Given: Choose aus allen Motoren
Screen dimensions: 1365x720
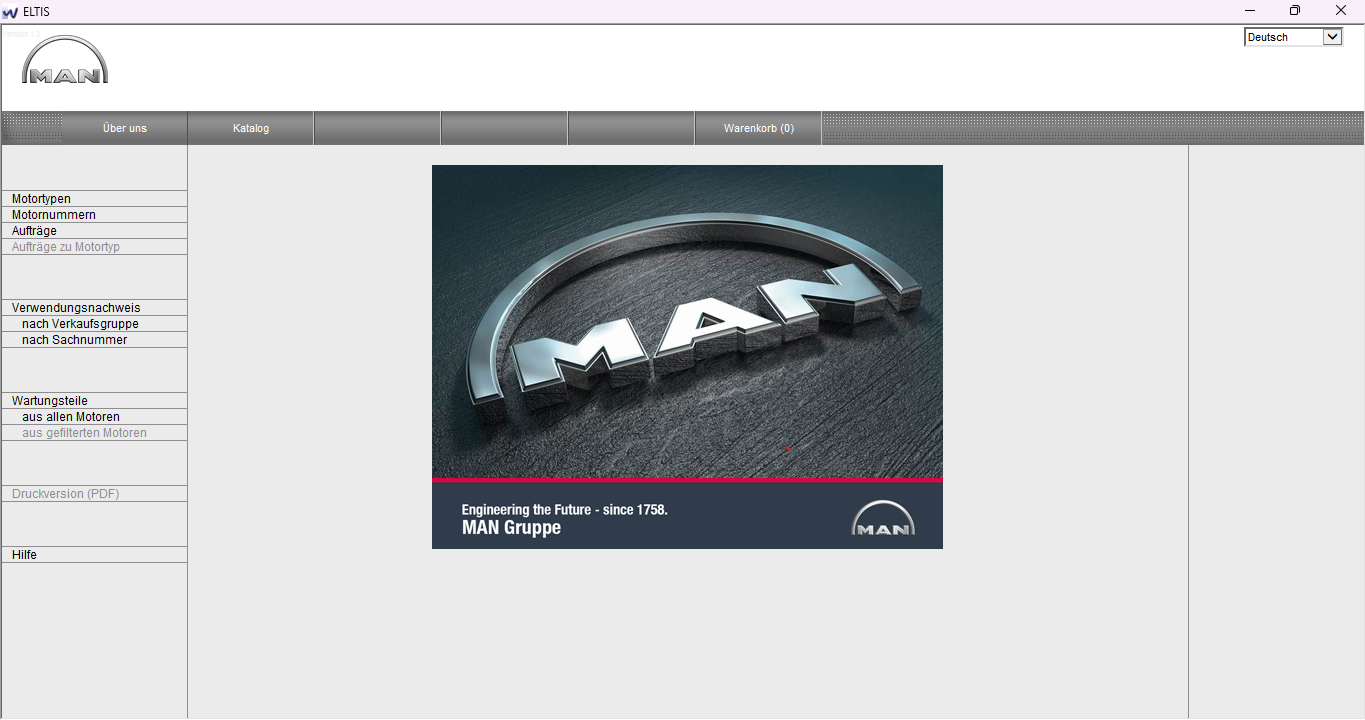Looking at the screenshot, I should click(94, 417).
